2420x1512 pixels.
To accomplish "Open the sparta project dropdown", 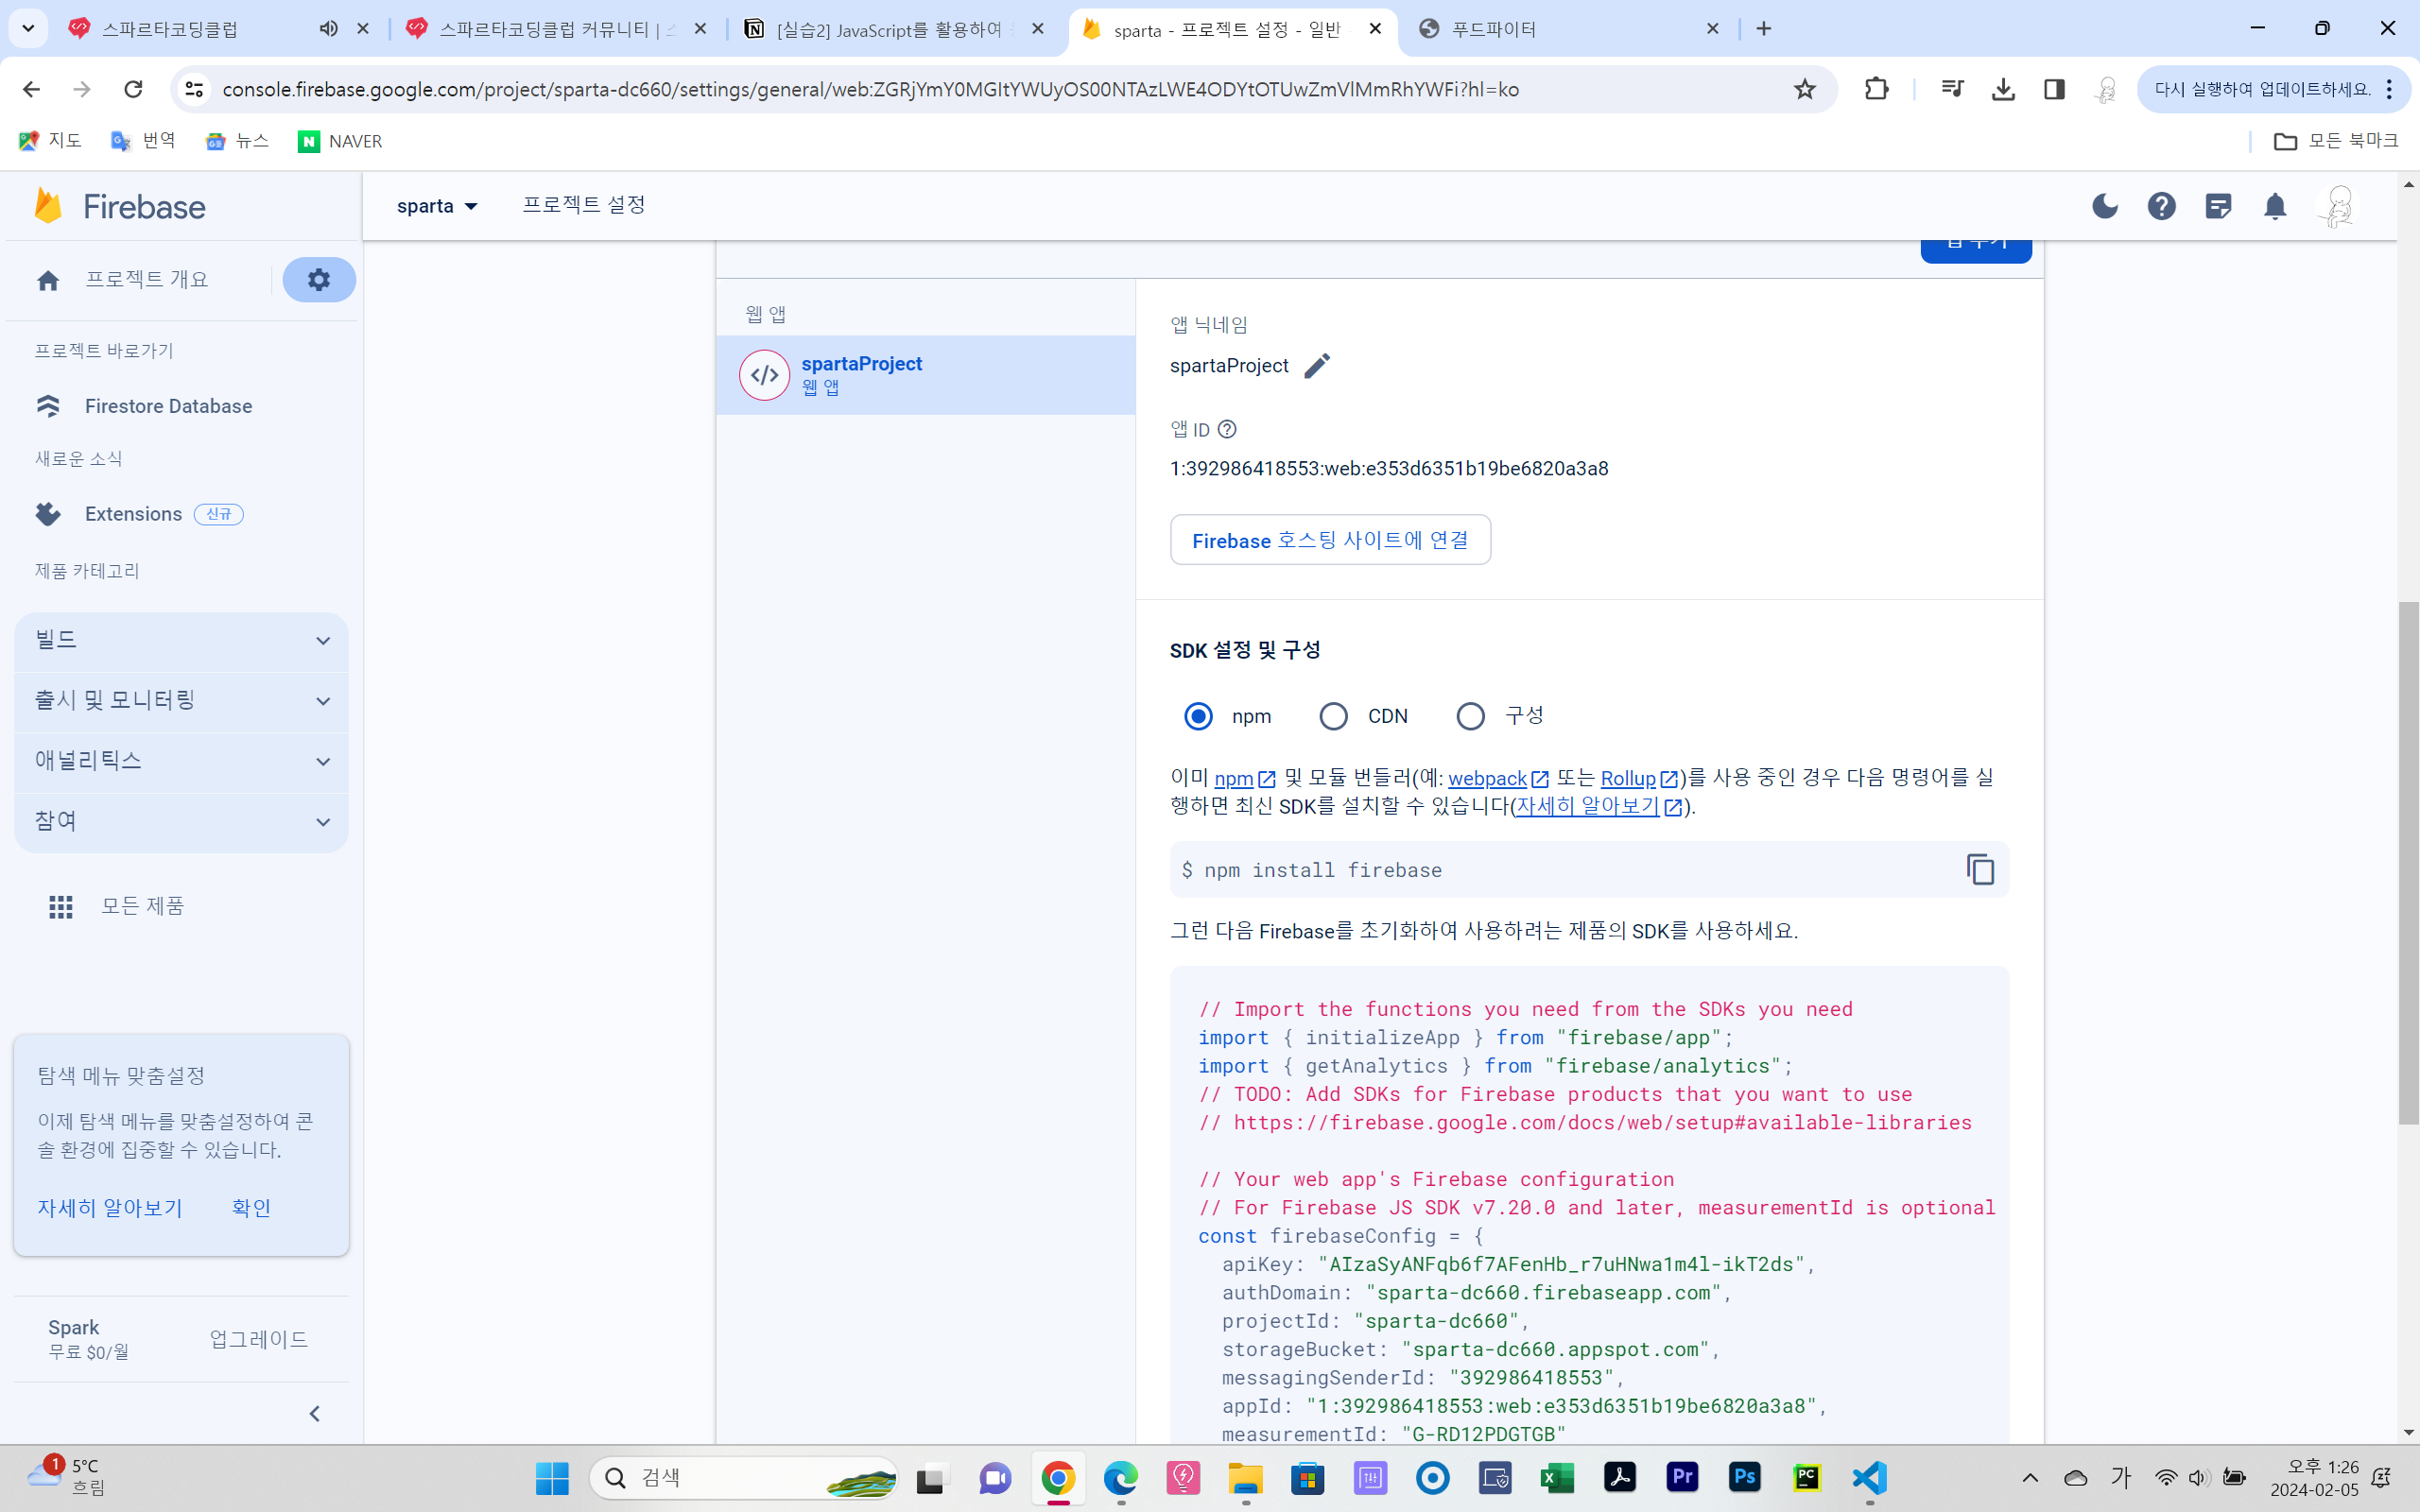I will (437, 206).
